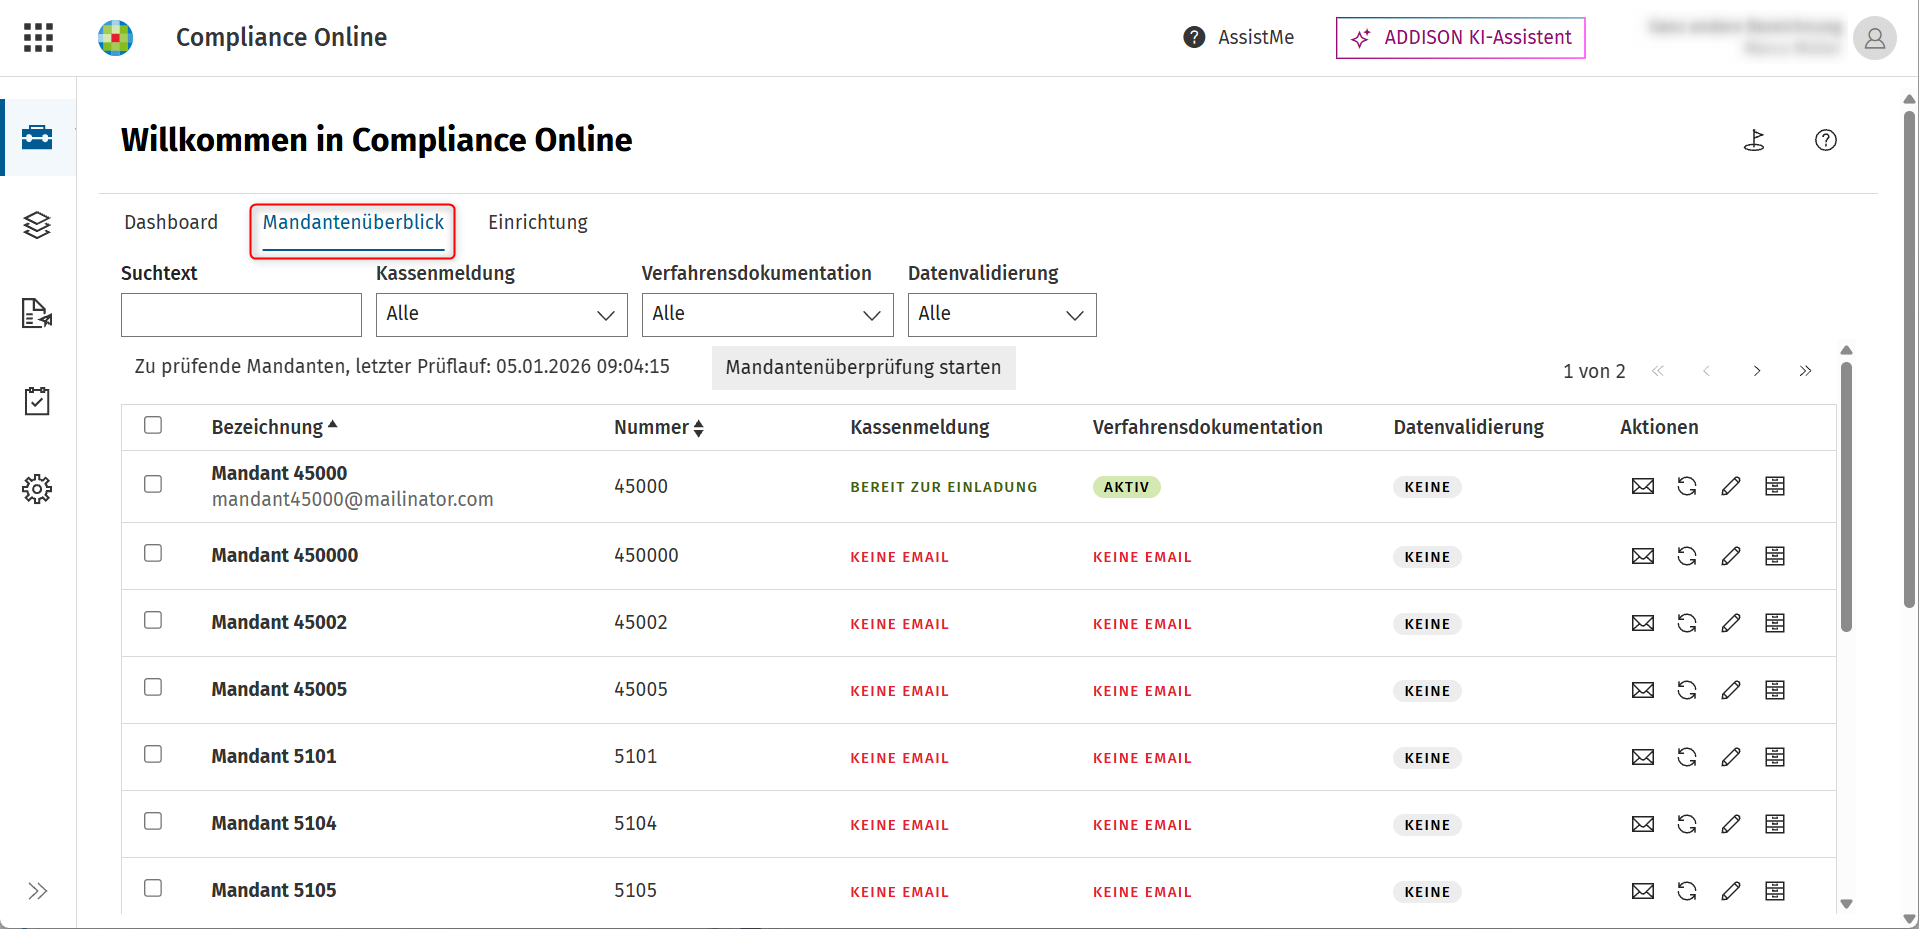Check the box for Mandant 45002
The width and height of the screenshot is (1919, 929).
(153, 620)
